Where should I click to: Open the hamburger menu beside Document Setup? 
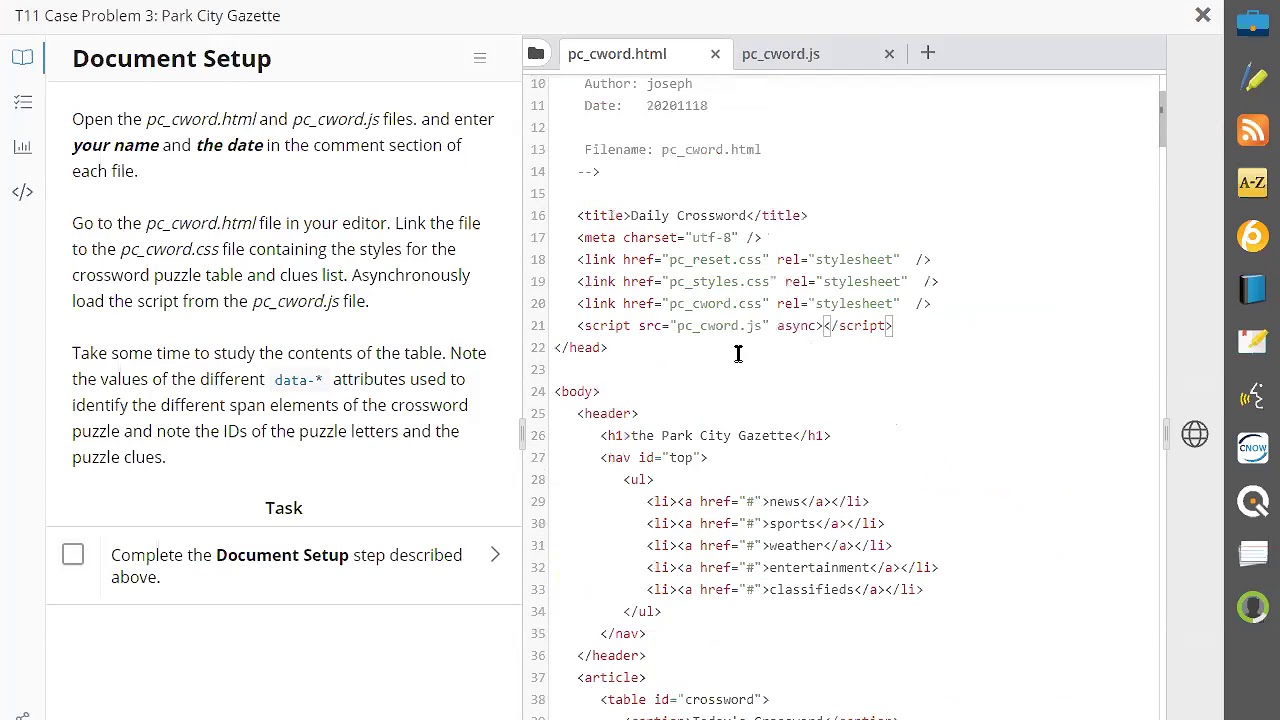point(480,58)
